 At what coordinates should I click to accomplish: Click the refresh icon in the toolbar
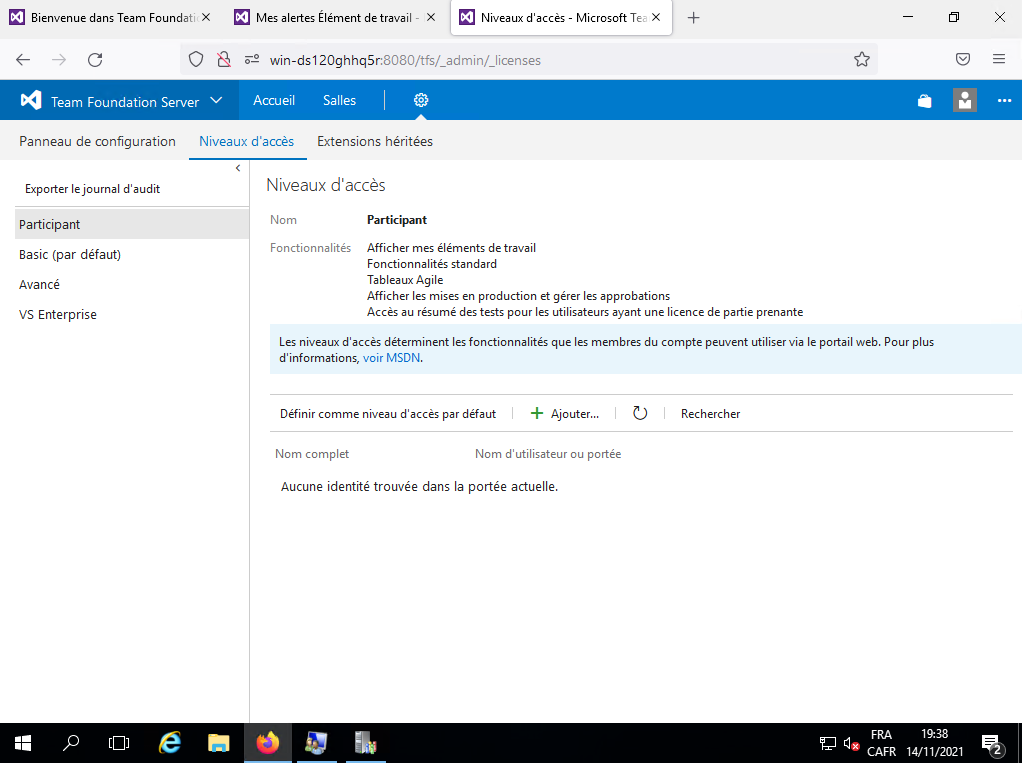tap(640, 414)
